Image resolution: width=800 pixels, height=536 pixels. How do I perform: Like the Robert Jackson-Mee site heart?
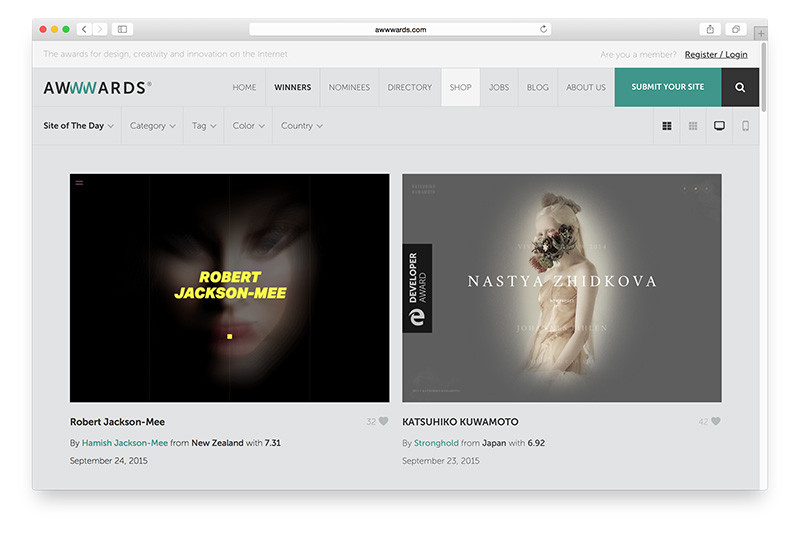tap(383, 421)
